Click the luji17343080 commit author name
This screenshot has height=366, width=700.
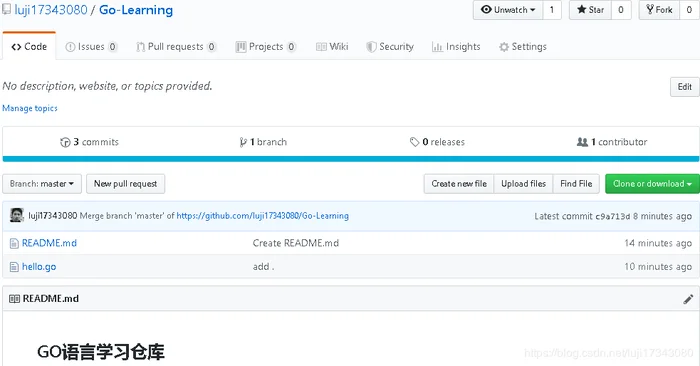(x=53, y=216)
